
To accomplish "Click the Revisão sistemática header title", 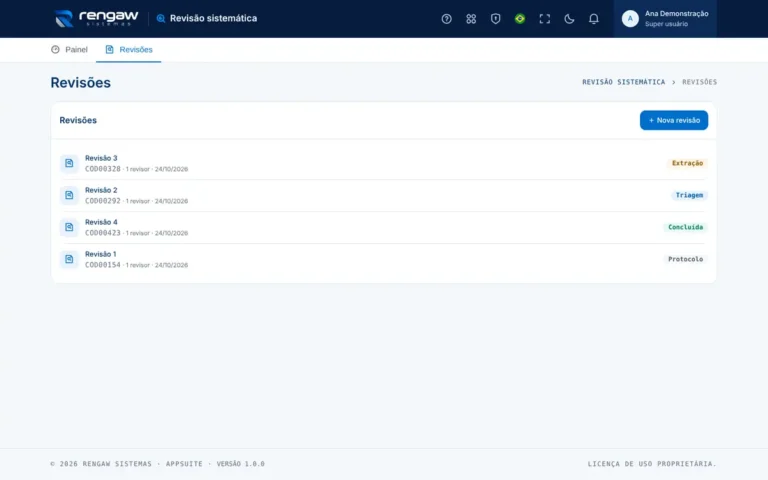I will [x=213, y=19].
